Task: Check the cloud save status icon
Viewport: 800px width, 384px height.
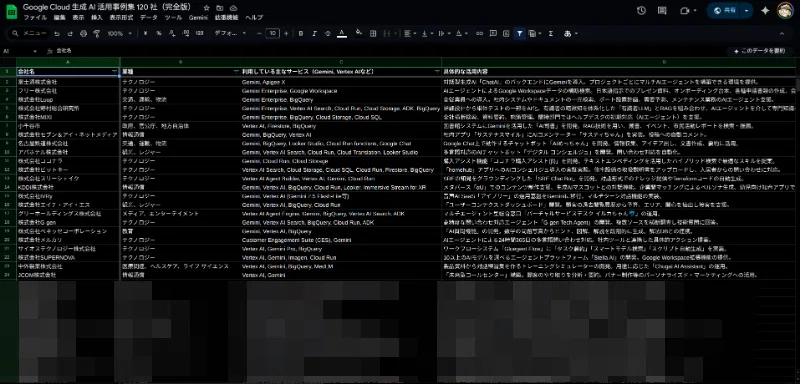Action: [233, 8]
